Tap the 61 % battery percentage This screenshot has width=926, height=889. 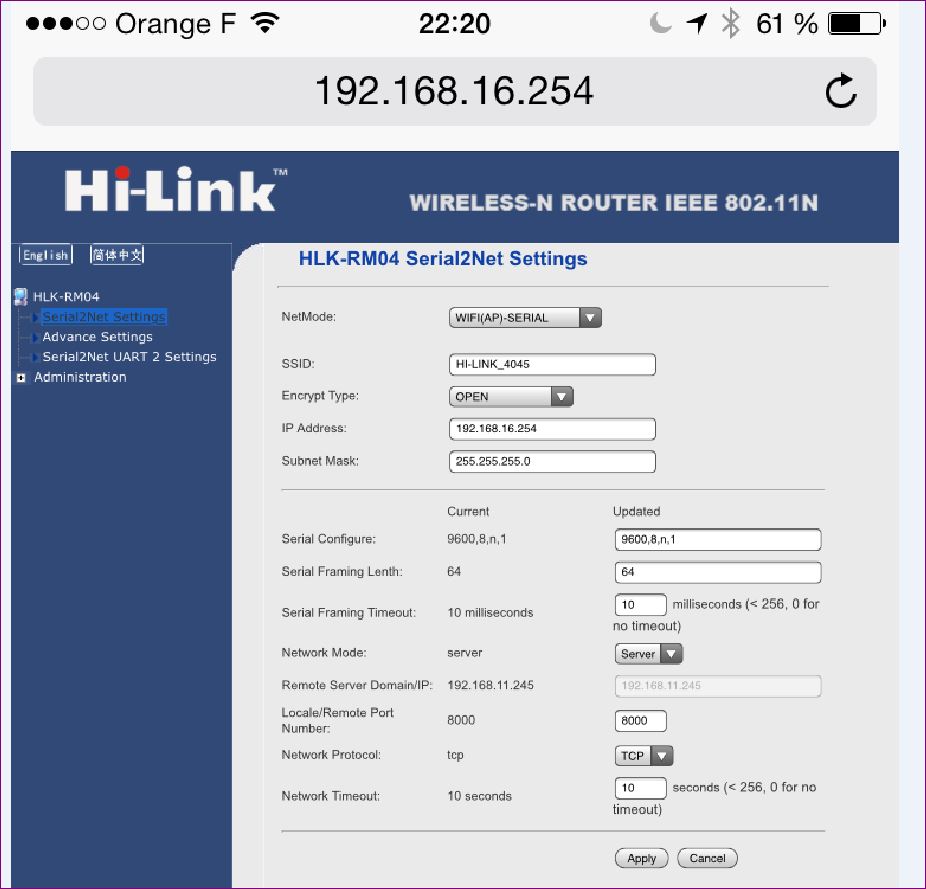(x=787, y=24)
